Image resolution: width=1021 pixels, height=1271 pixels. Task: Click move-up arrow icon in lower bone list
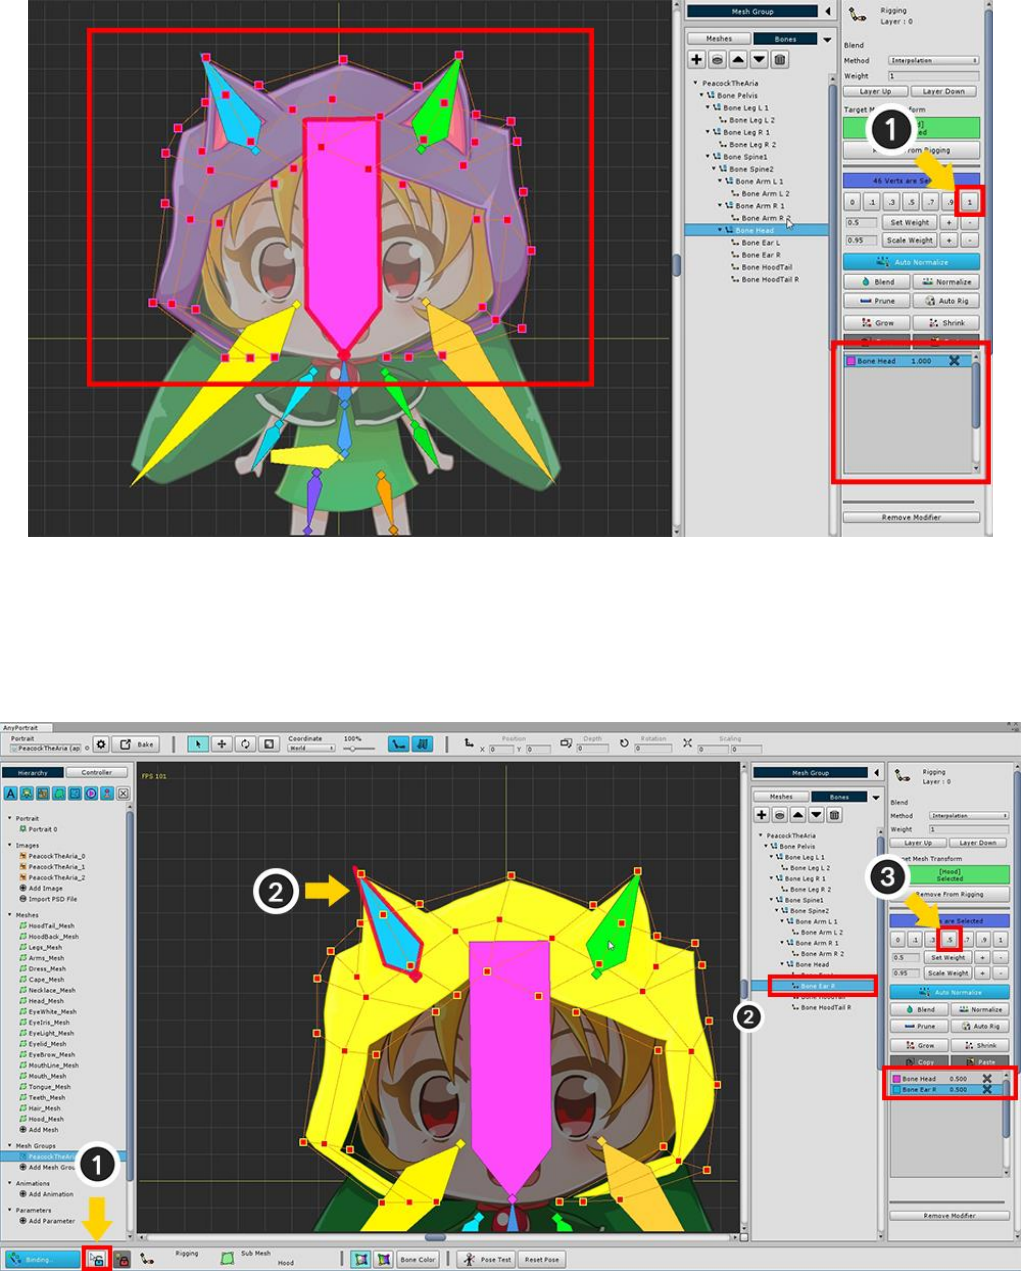pyautogui.click(x=798, y=815)
